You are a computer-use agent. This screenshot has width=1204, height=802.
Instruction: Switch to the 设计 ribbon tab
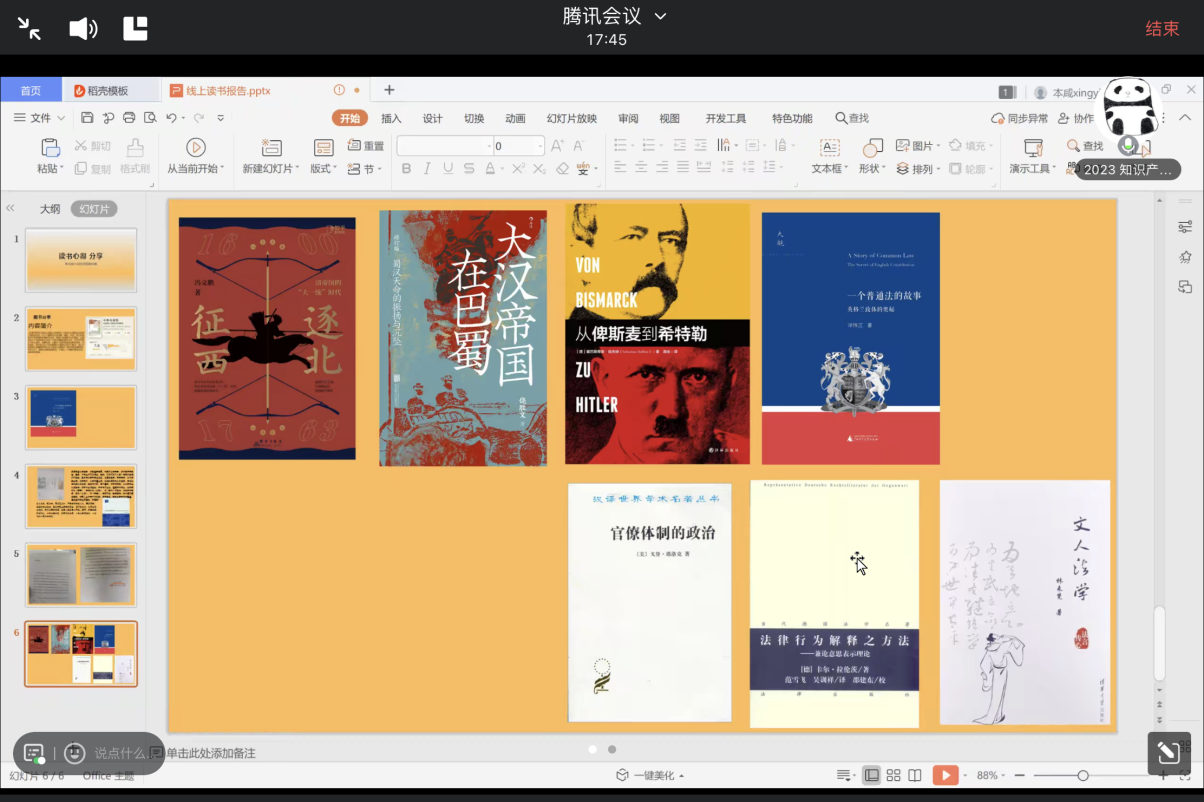(x=432, y=118)
